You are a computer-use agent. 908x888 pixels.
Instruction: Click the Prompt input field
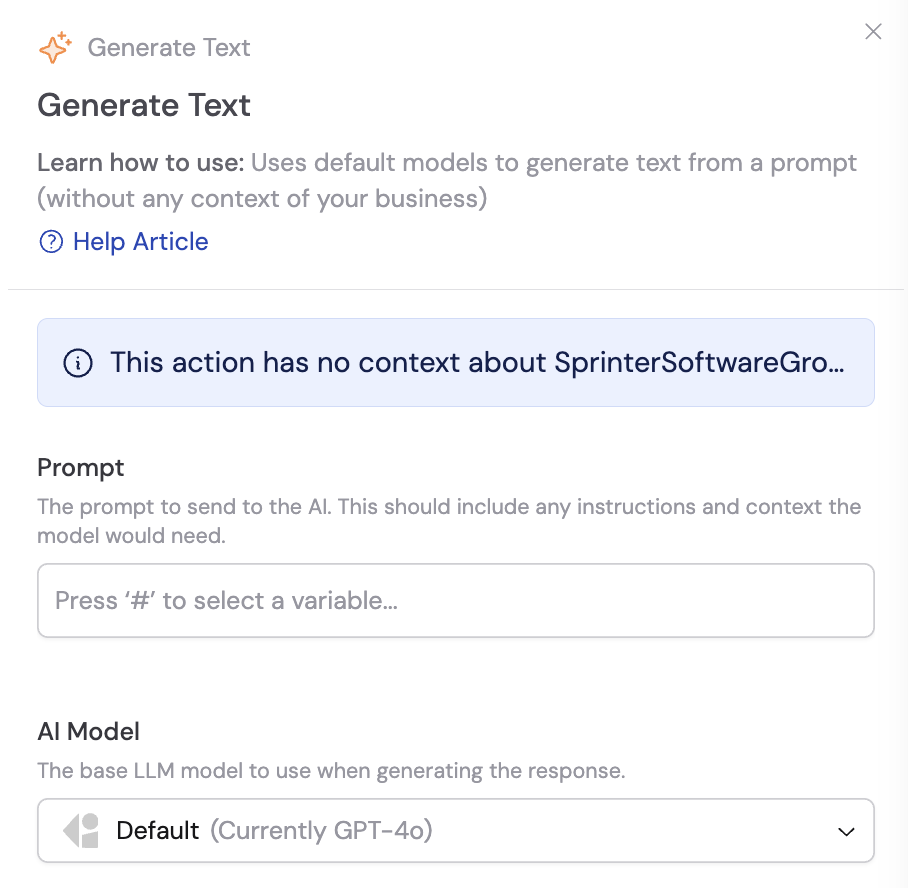(x=455, y=600)
